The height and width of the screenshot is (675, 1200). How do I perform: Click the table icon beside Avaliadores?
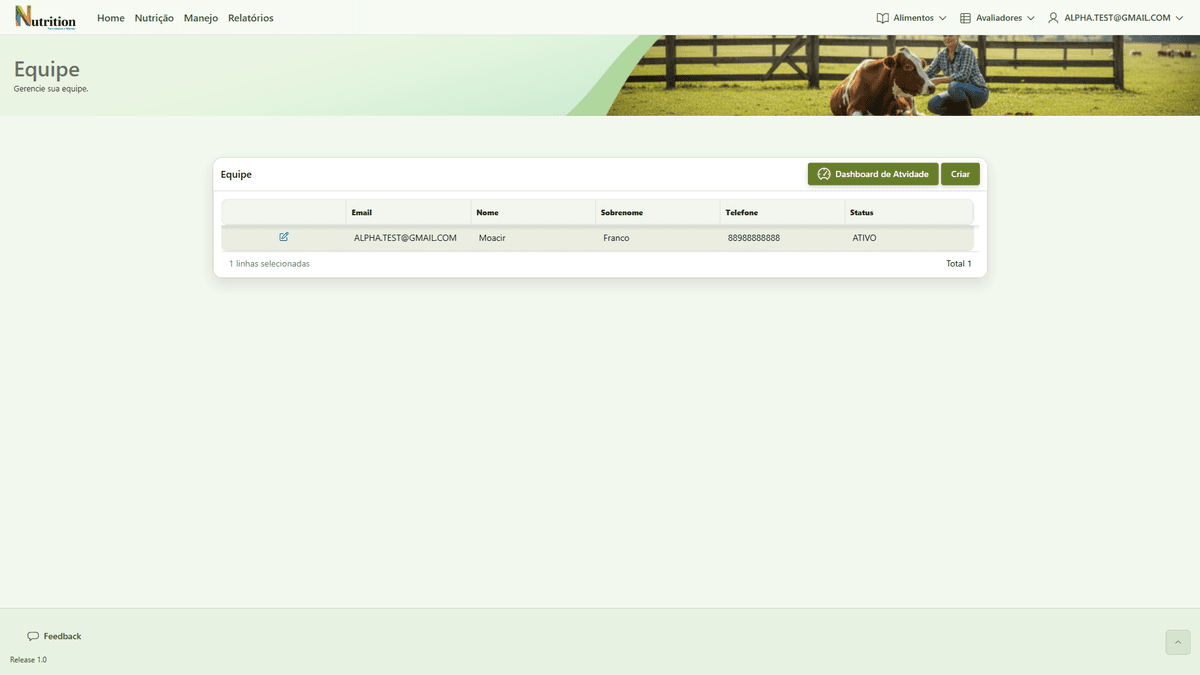tap(966, 18)
